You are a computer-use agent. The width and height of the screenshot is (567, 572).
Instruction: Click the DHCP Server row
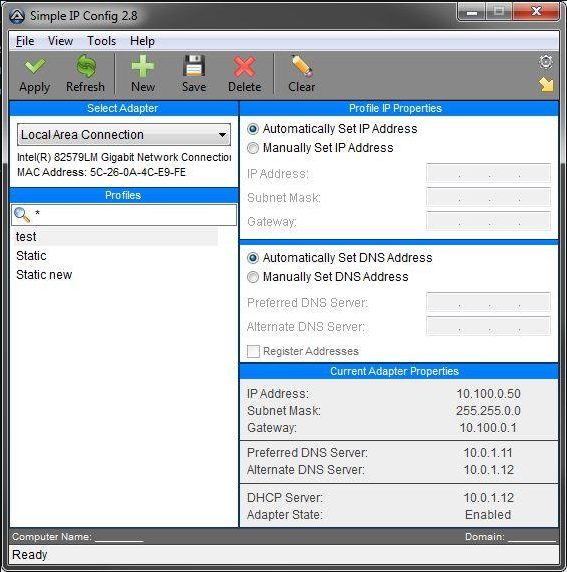point(398,498)
